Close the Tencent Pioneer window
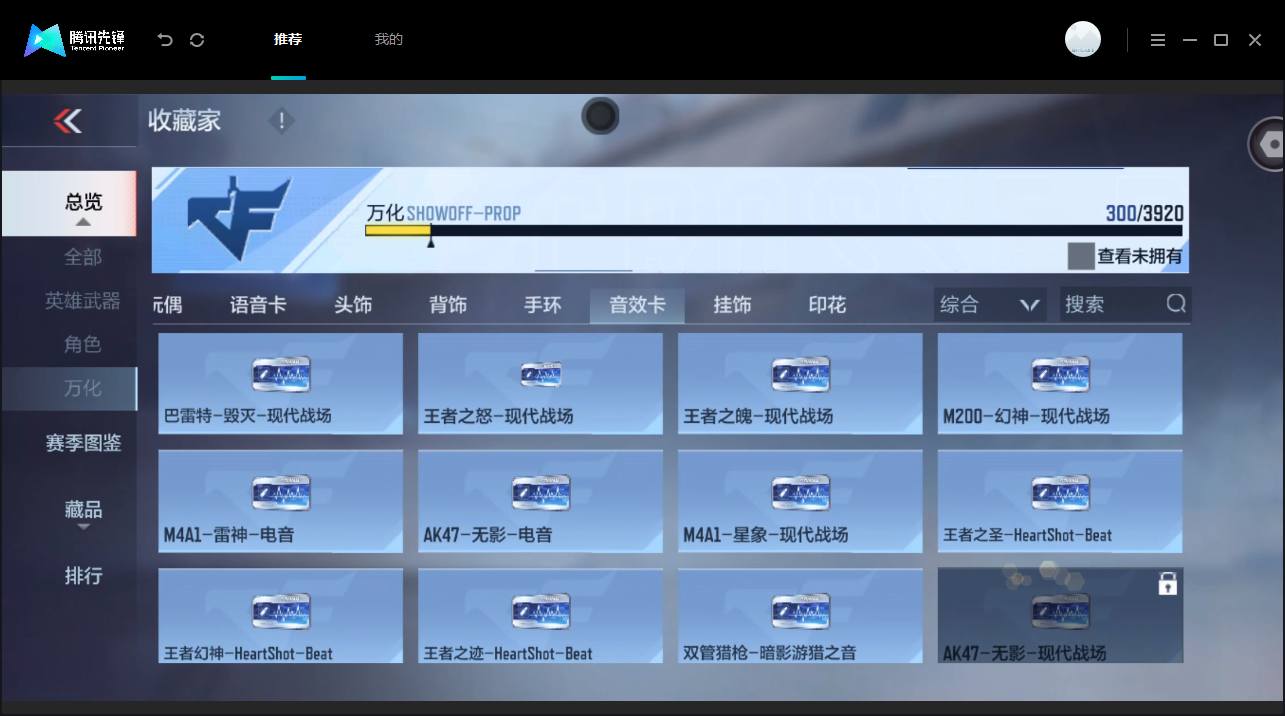This screenshot has height=716, width=1285. [1255, 40]
